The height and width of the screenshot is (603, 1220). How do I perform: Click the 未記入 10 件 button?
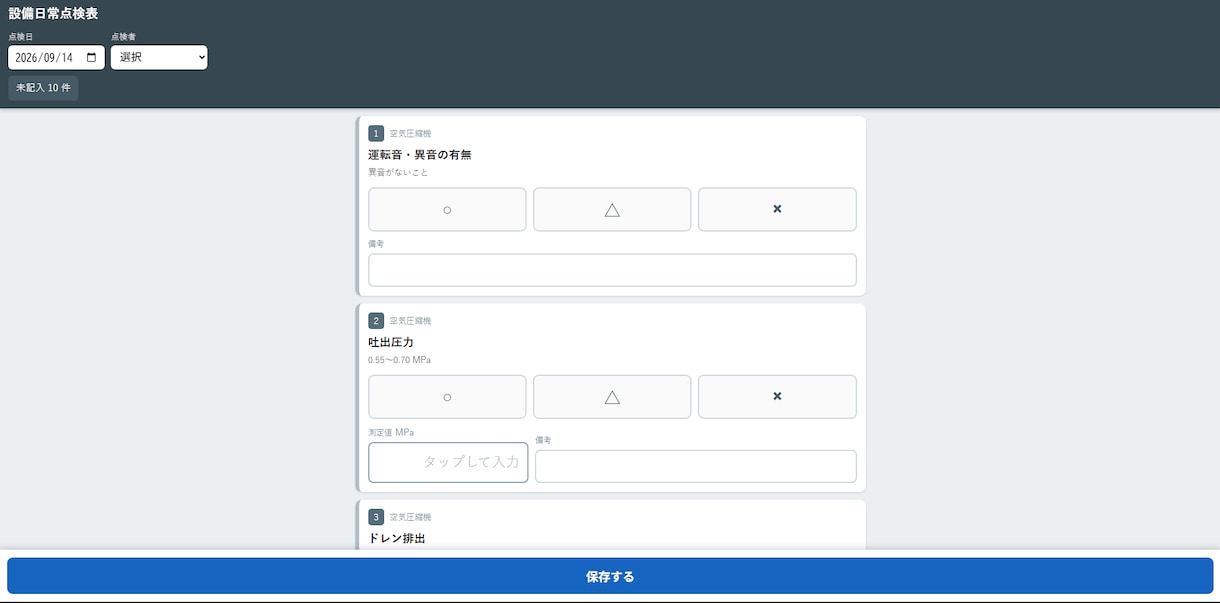(x=43, y=88)
